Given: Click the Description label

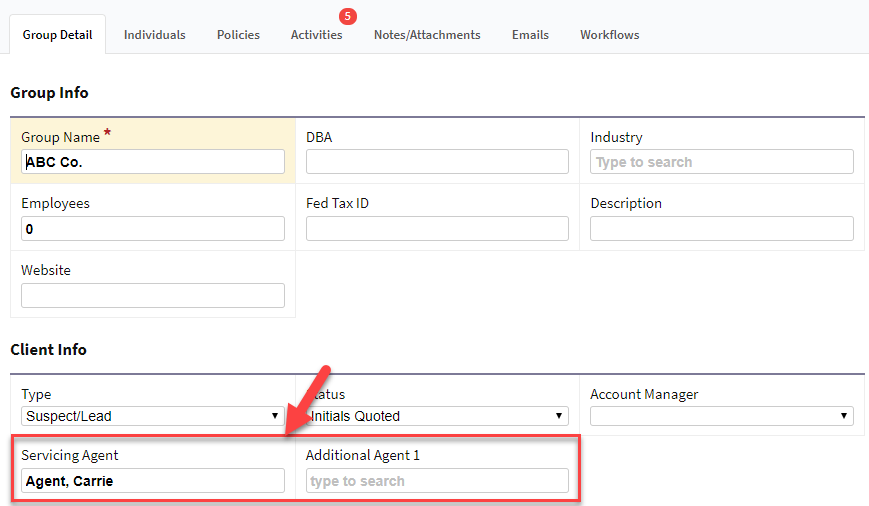Looking at the screenshot, I should point(626,203).
